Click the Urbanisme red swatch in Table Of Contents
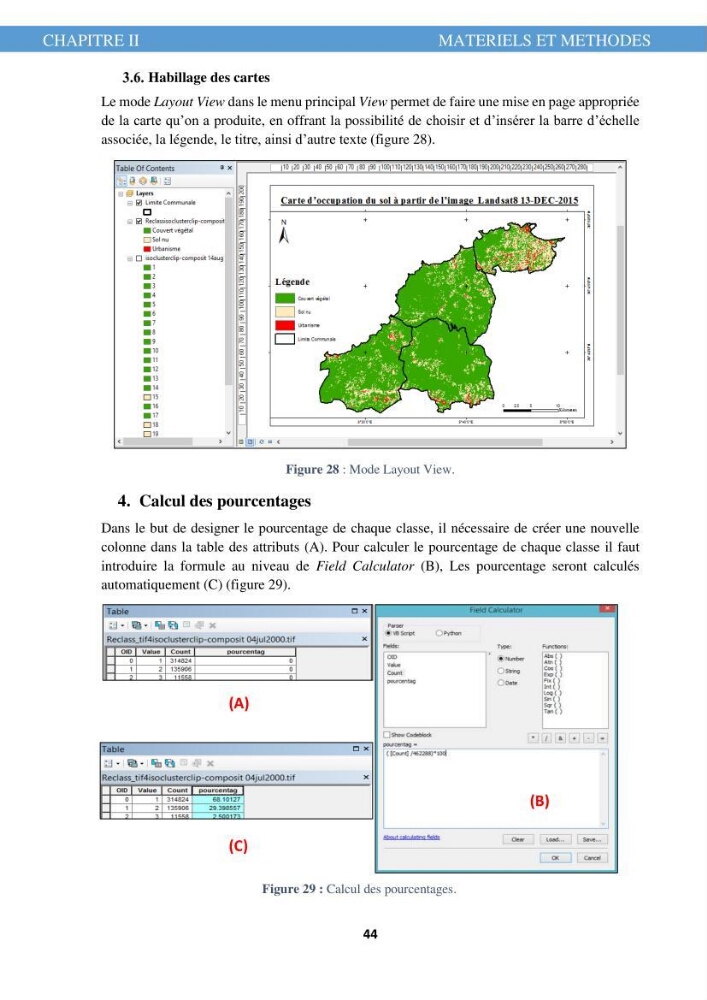 coord(147,249)
